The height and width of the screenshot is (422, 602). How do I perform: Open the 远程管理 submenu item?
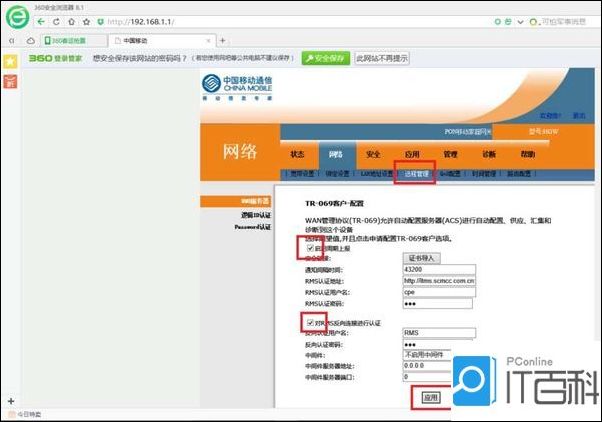click(x=416, y=174)
